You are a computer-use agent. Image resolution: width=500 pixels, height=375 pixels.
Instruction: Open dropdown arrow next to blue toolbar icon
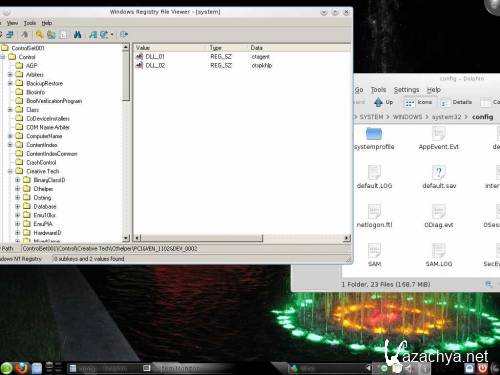pos(112,34)
